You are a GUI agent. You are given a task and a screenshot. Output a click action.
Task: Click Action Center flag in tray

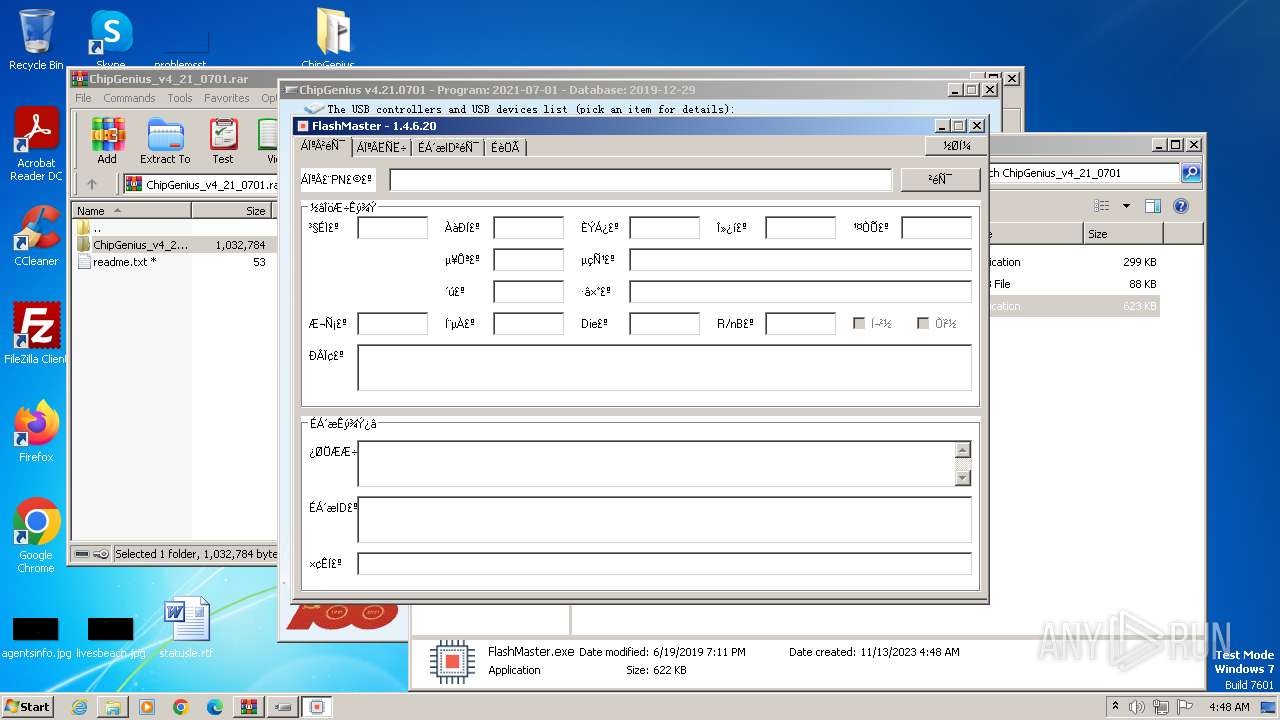tap(1185, 707)
